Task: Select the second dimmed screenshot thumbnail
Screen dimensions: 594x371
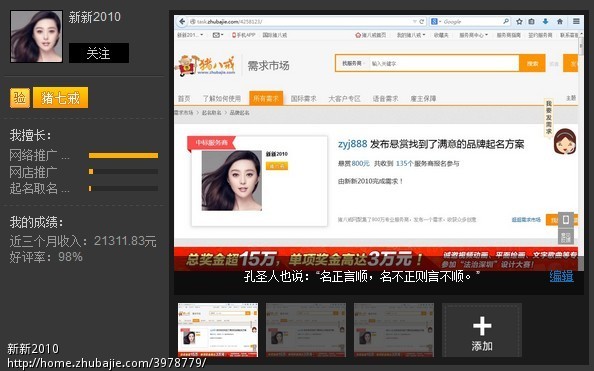Action: point(306,330)
